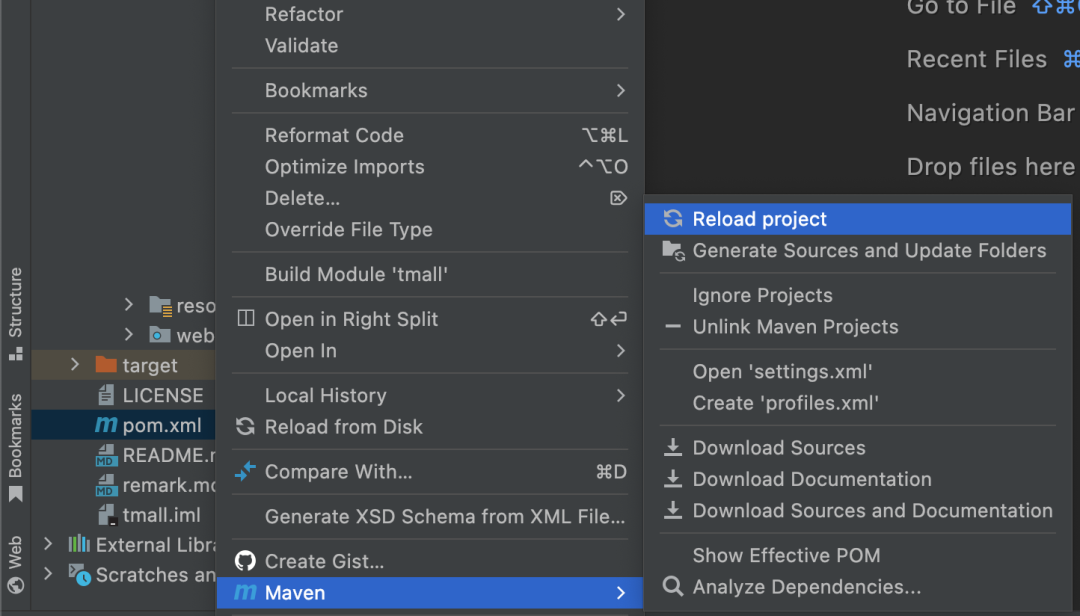
Task: Click the Generate Sources folder icon
Action: coord(673,251)
